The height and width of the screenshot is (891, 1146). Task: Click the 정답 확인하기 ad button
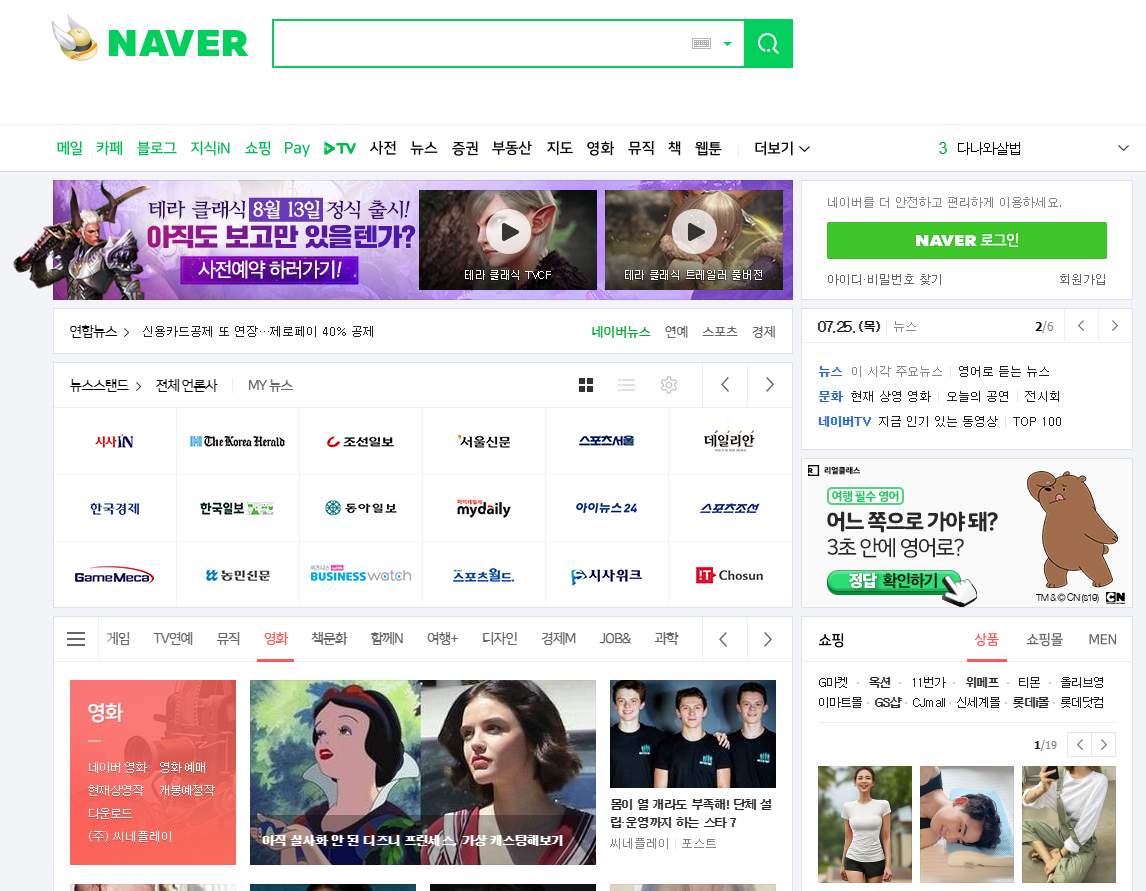[892, 580]
